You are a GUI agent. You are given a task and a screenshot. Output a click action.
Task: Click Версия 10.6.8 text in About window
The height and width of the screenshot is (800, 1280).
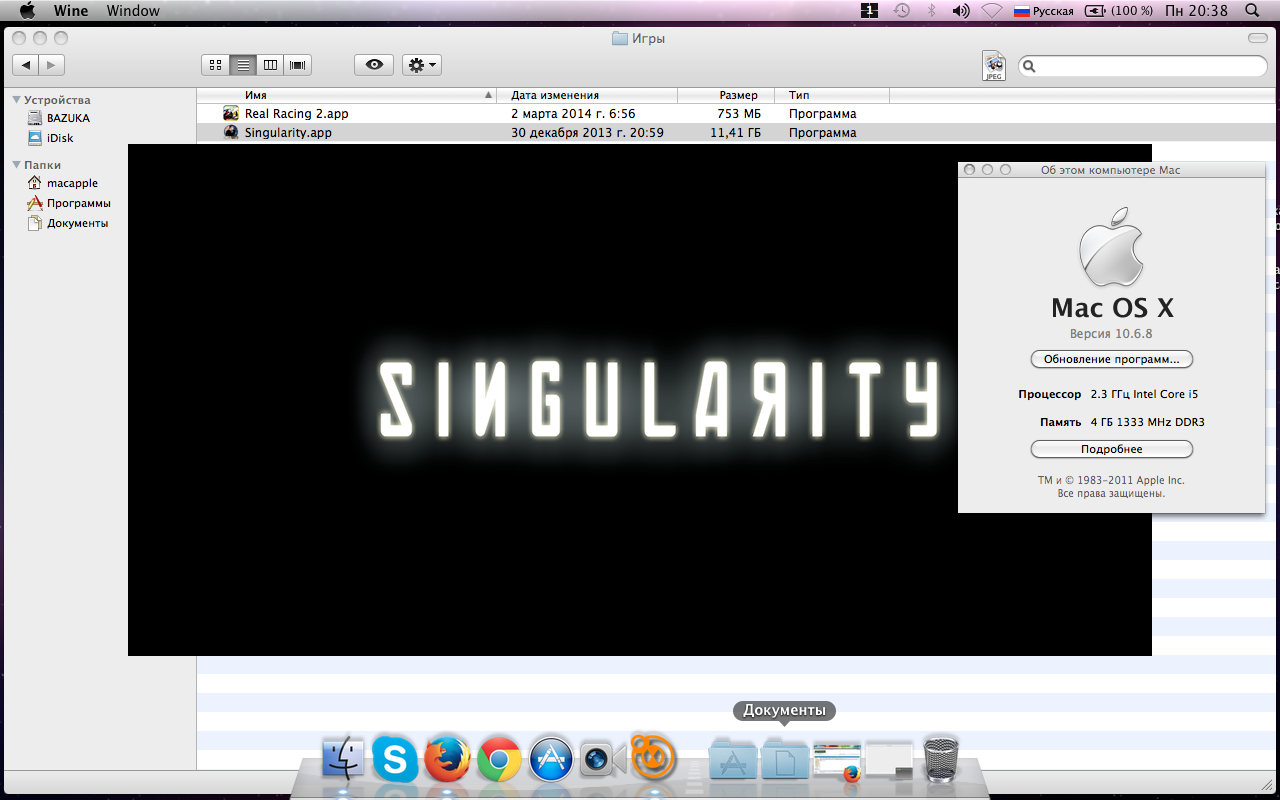[1111, 334]
